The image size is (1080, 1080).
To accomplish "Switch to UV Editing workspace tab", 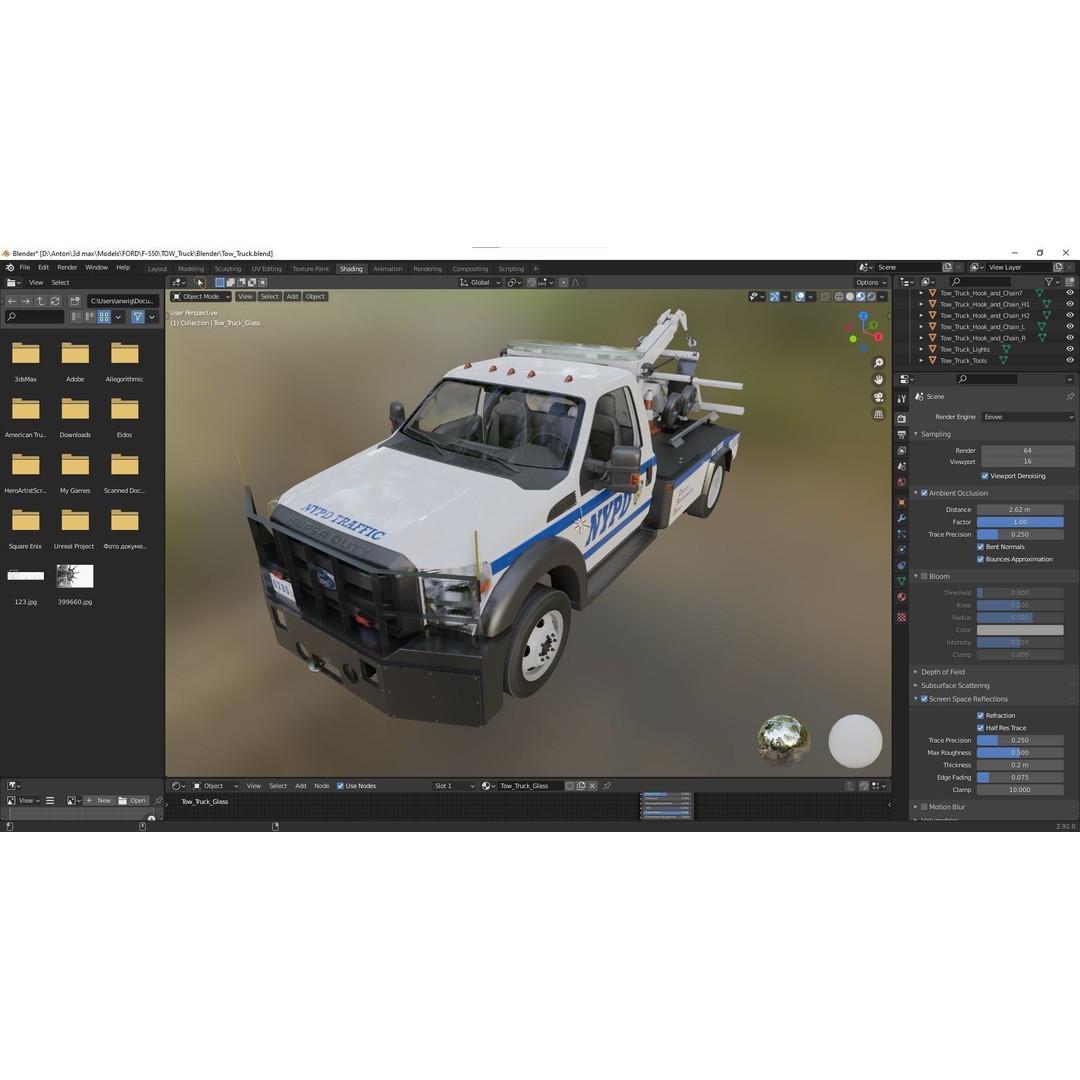I will (267, 269).
